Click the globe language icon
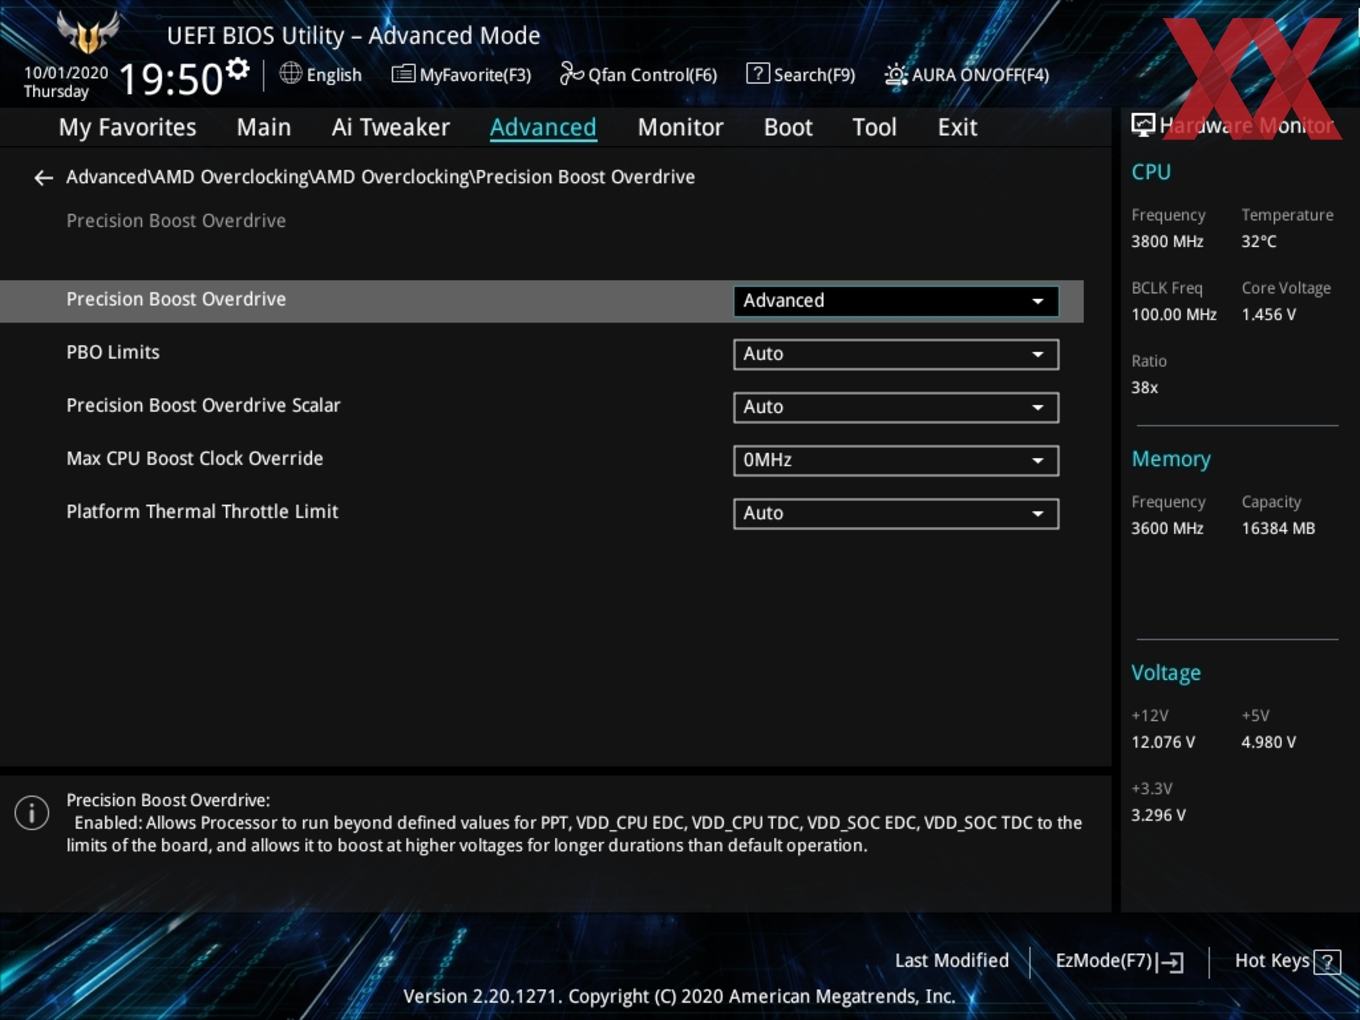The height and width of the screenshot is (1020, 1360). (291, 73)
